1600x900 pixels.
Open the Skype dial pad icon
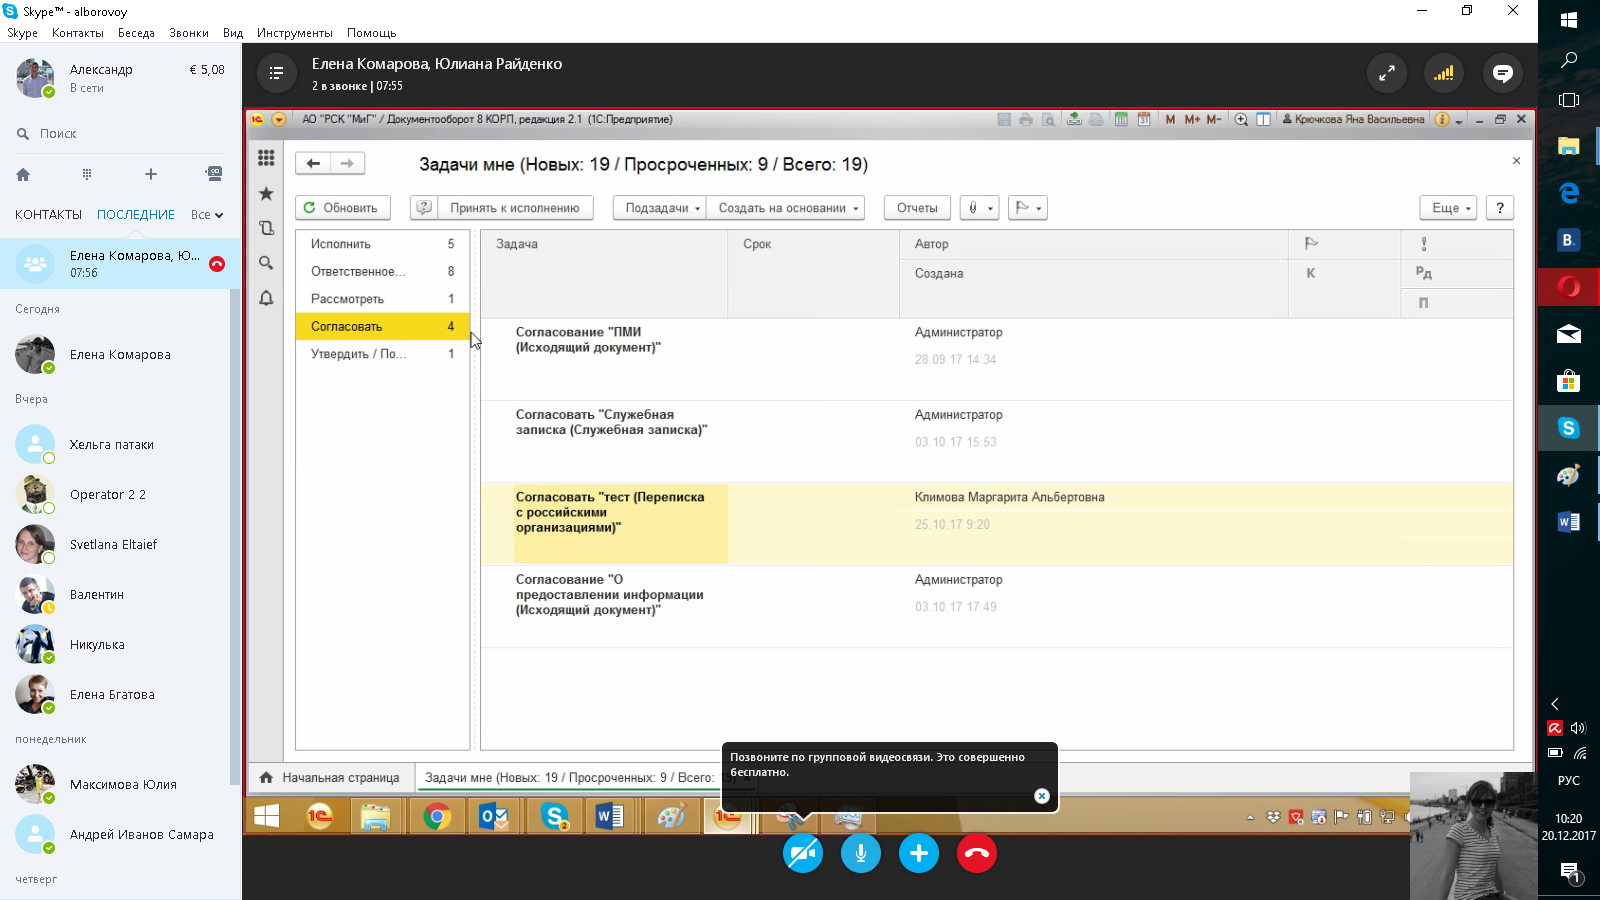point(87,174)
